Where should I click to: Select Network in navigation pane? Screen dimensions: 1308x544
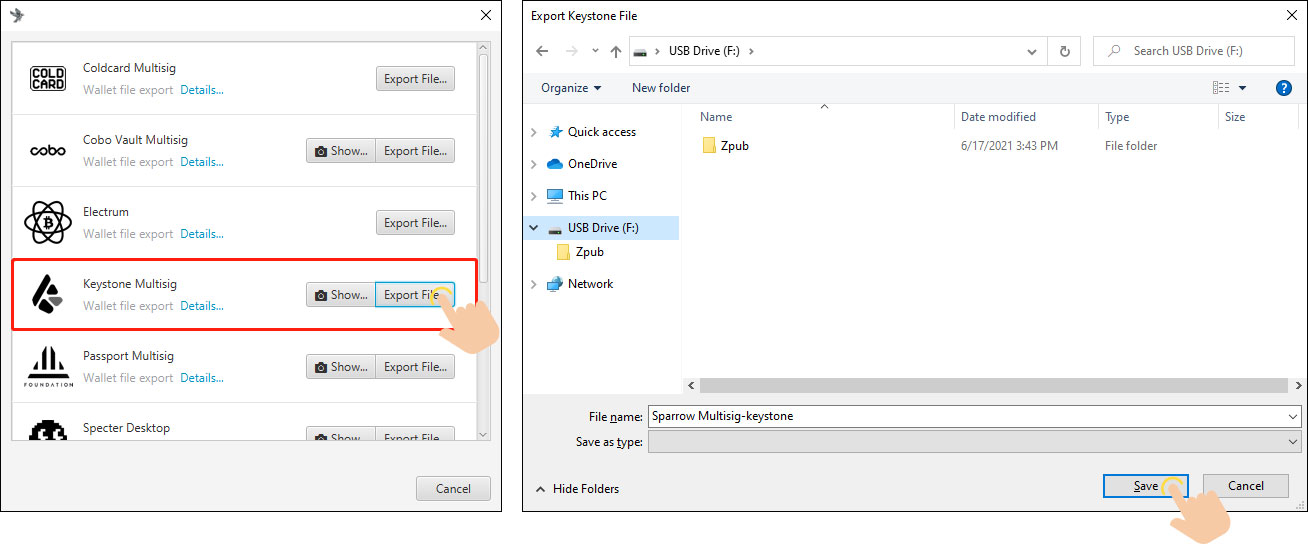(x=590, y=284)
